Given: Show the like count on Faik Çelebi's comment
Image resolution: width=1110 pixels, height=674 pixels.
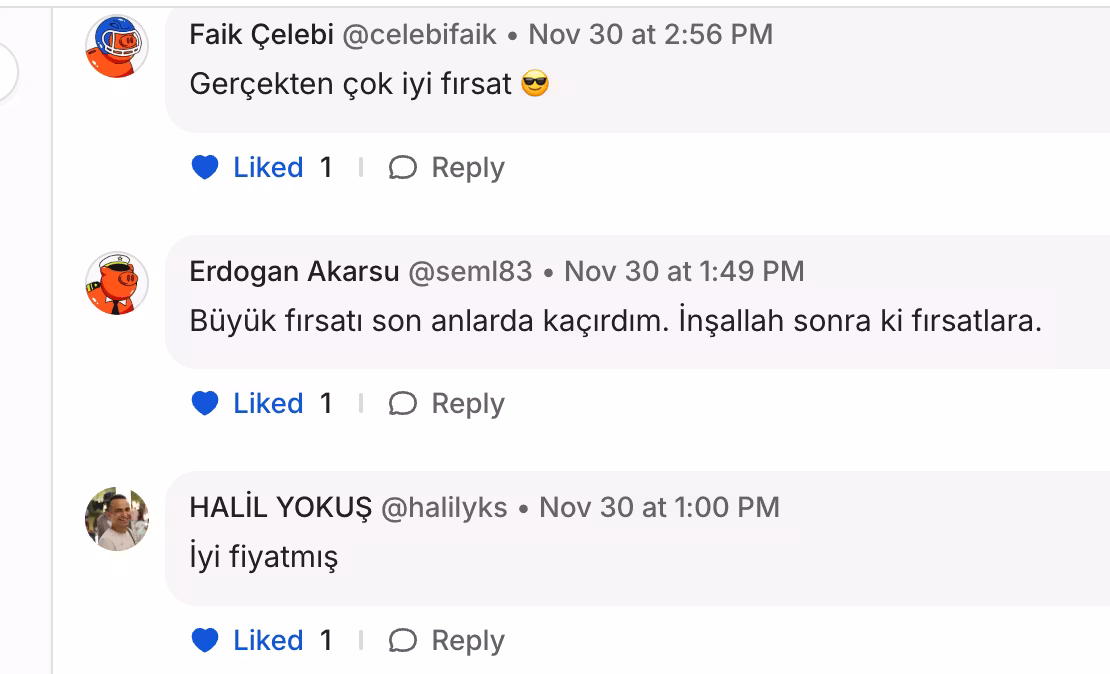Looking at the screenshot, I should point(326,168).
